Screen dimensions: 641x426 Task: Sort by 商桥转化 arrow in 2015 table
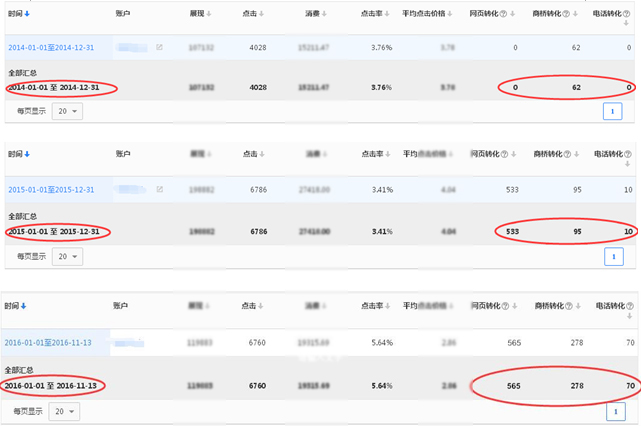[576, 154]
